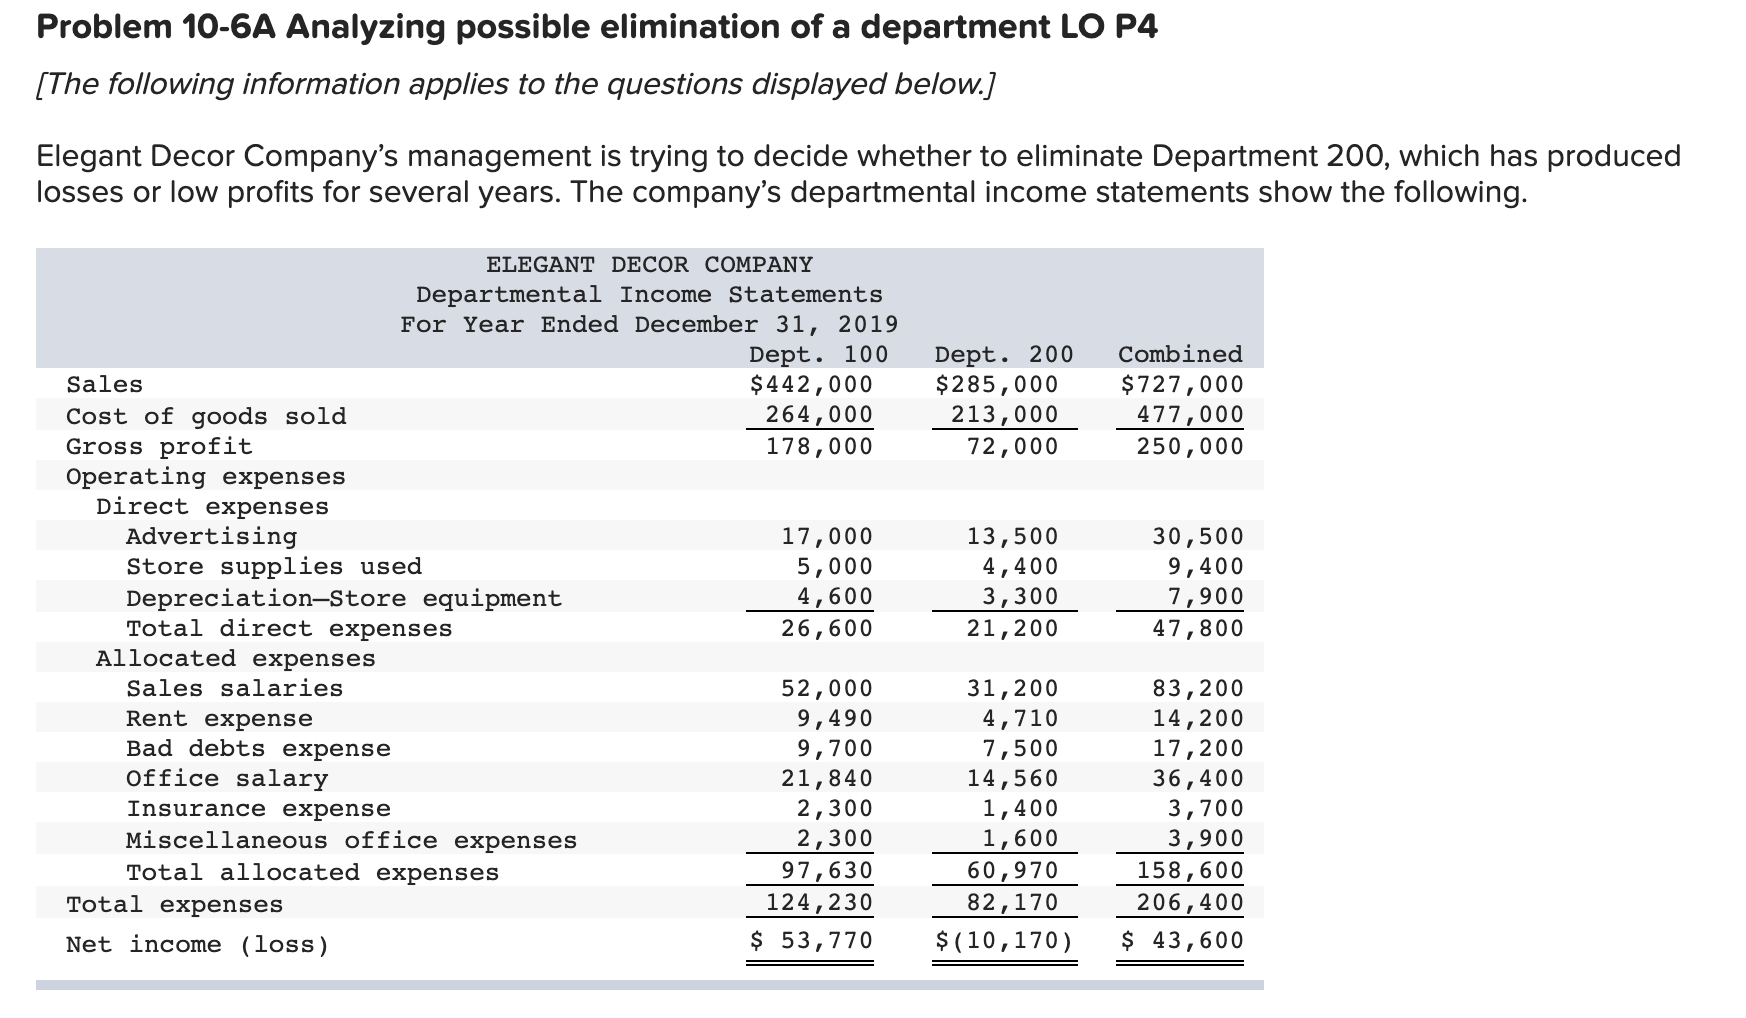Viewport: 1746px width, 1018px height.
Task: Click the 'Allocated expenses' subheading
Action: (236, 659)
